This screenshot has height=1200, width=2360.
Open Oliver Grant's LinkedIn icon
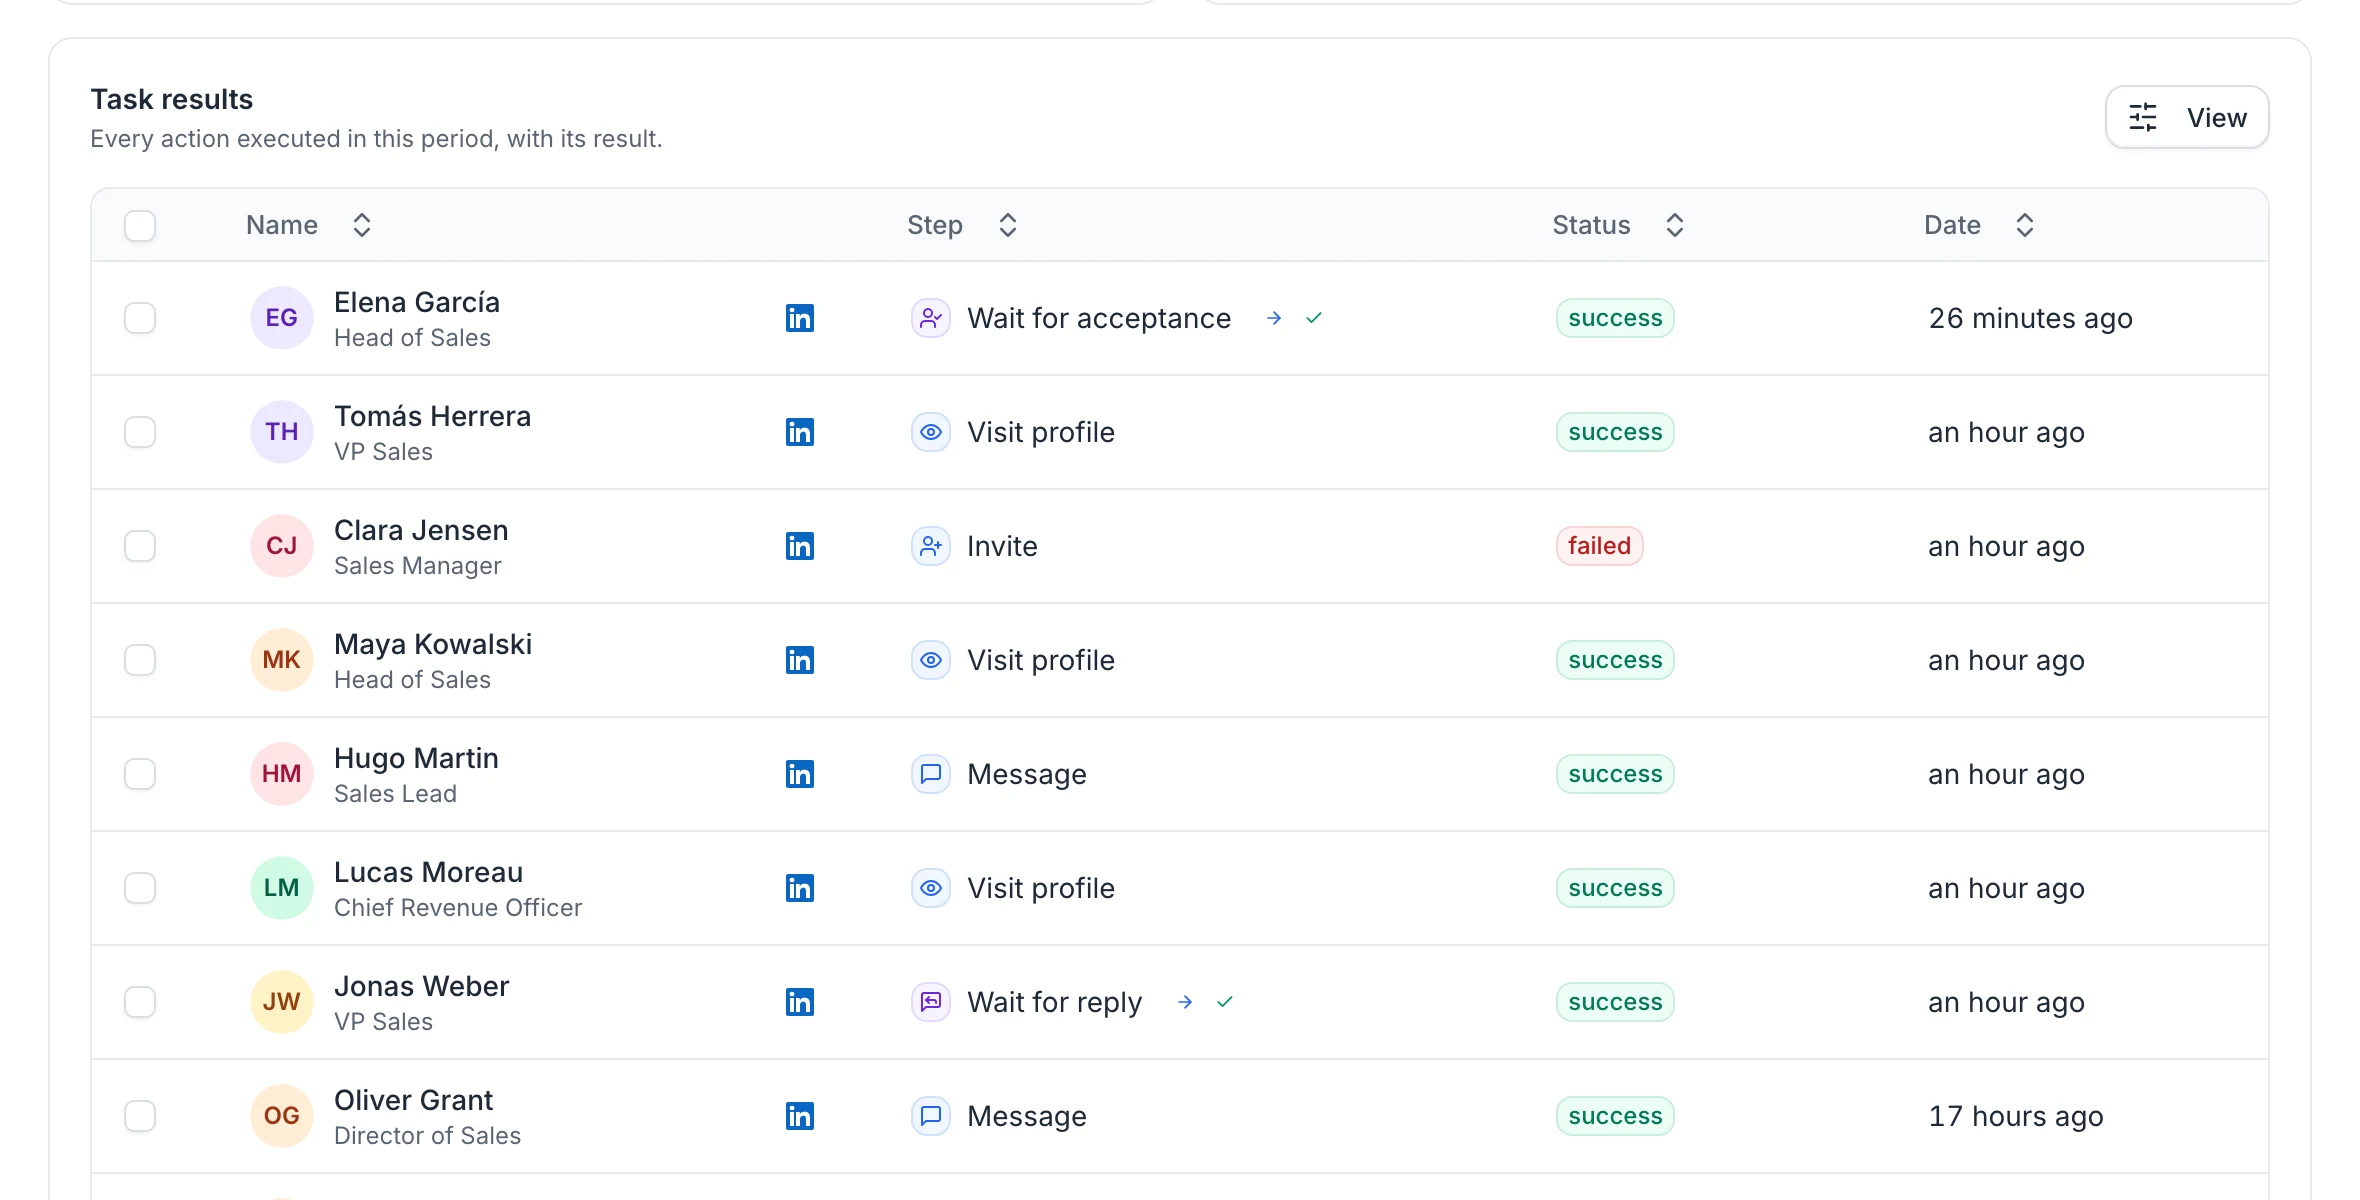[799, 1116]
